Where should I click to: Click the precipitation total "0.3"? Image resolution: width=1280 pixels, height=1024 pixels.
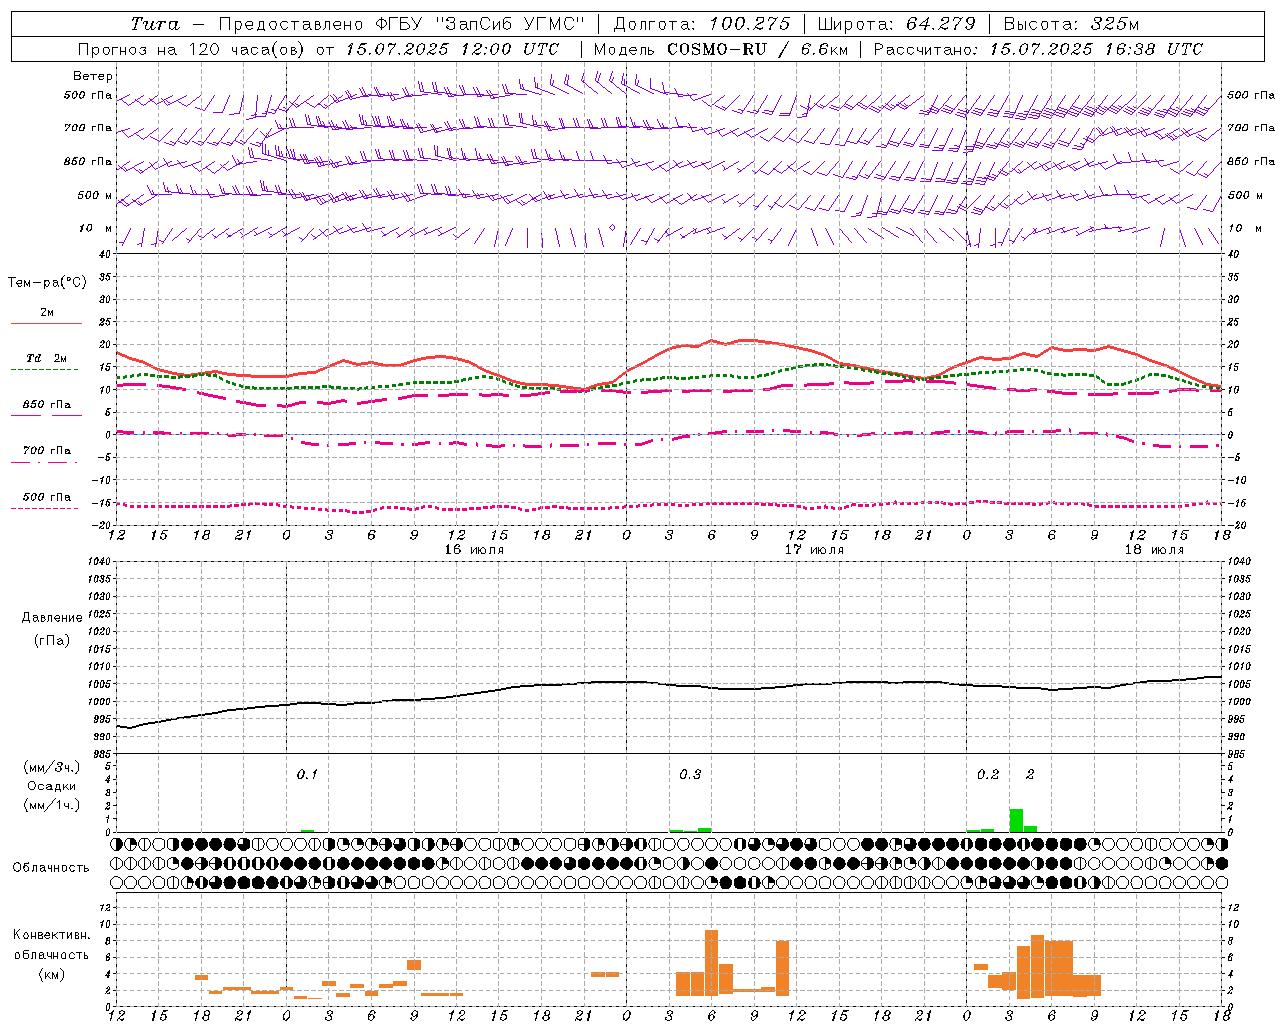690,775
